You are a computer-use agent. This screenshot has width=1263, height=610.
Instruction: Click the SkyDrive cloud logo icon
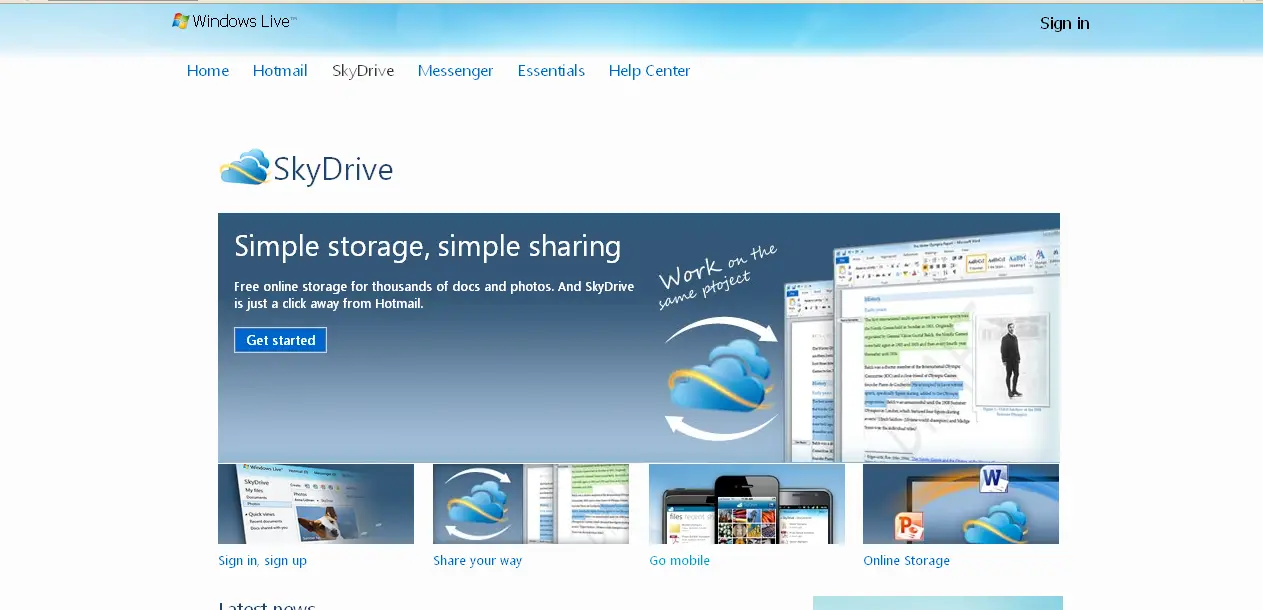[245, 168]
